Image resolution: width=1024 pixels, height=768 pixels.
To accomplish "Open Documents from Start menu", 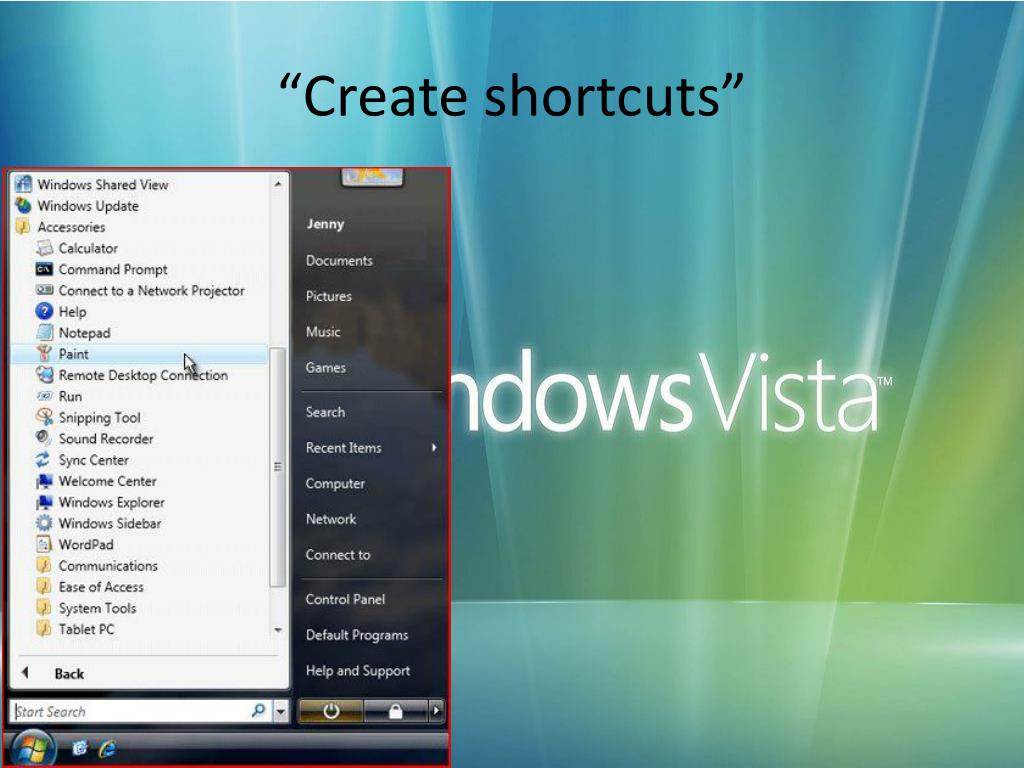I will [339, 261].
